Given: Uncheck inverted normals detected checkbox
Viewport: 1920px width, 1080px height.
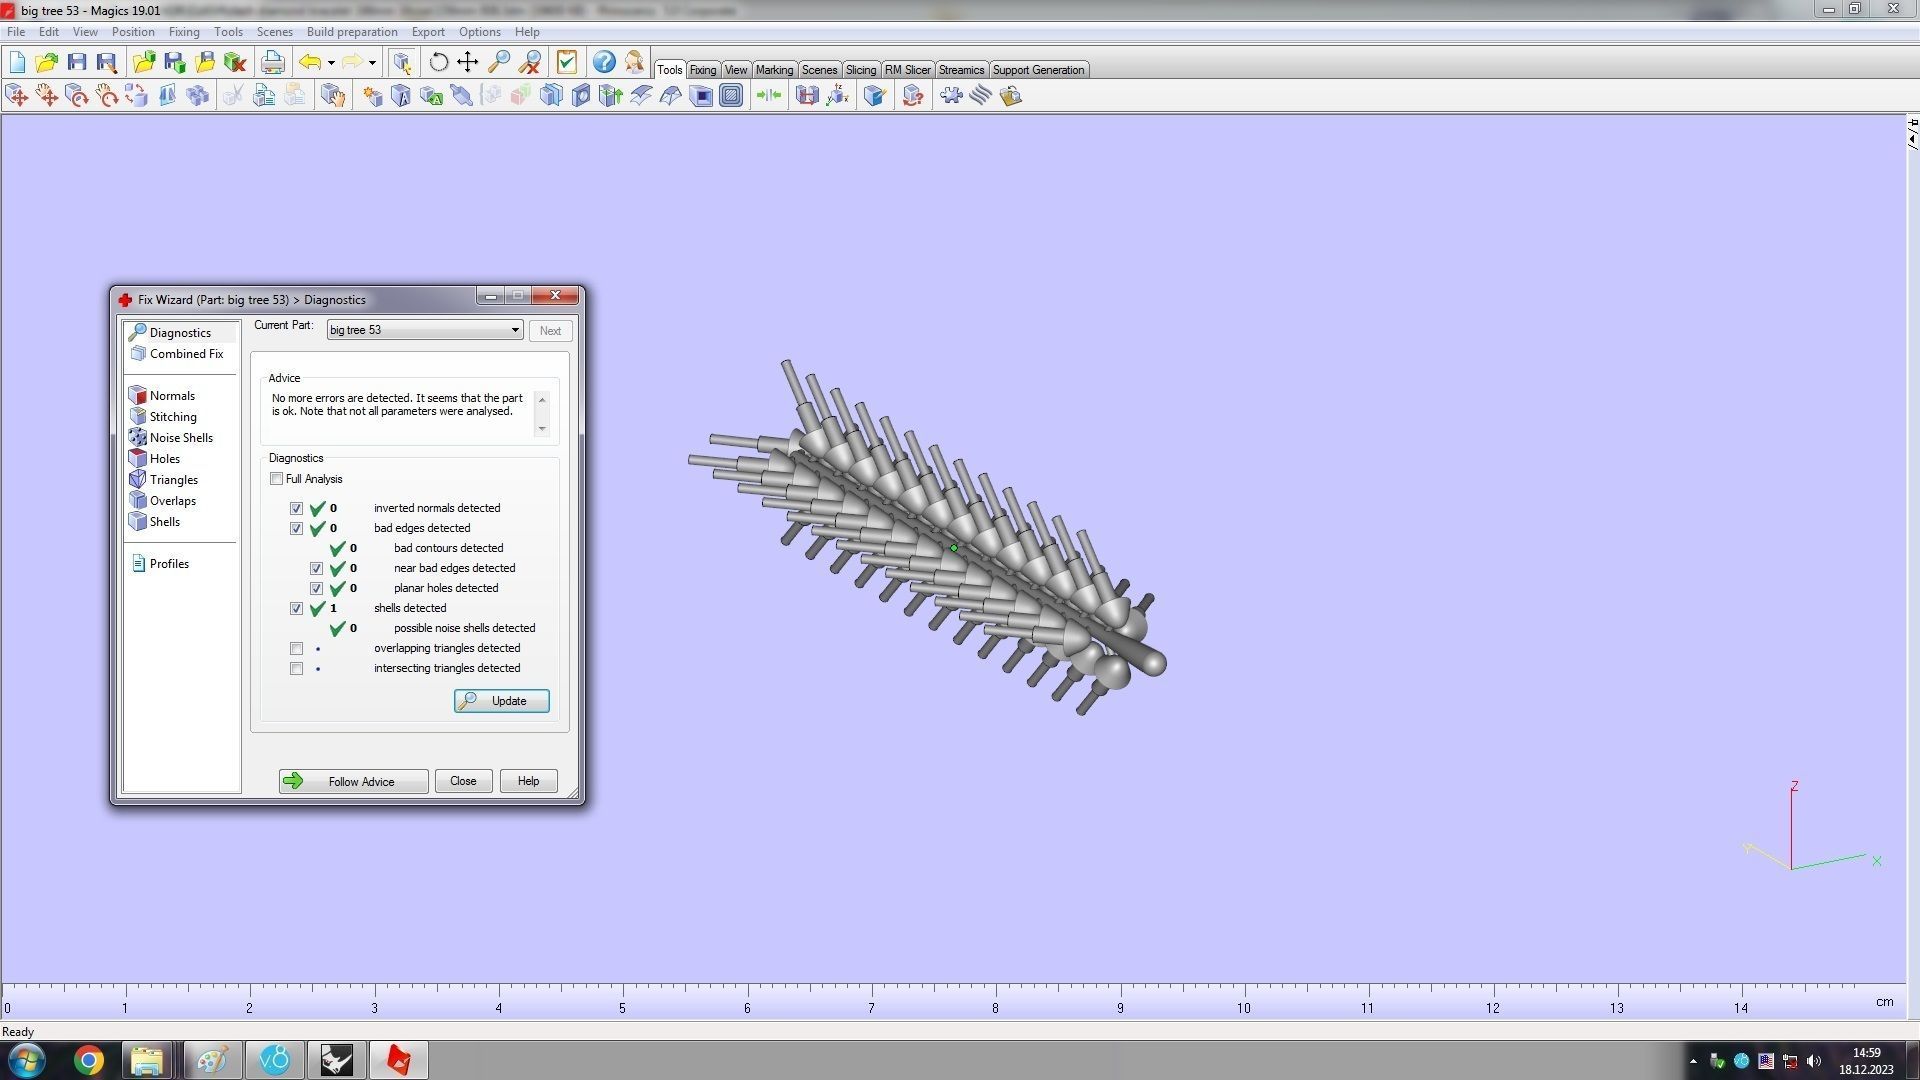Looking at the screenshot, I should pyautogui.click(x=297, y=508).
